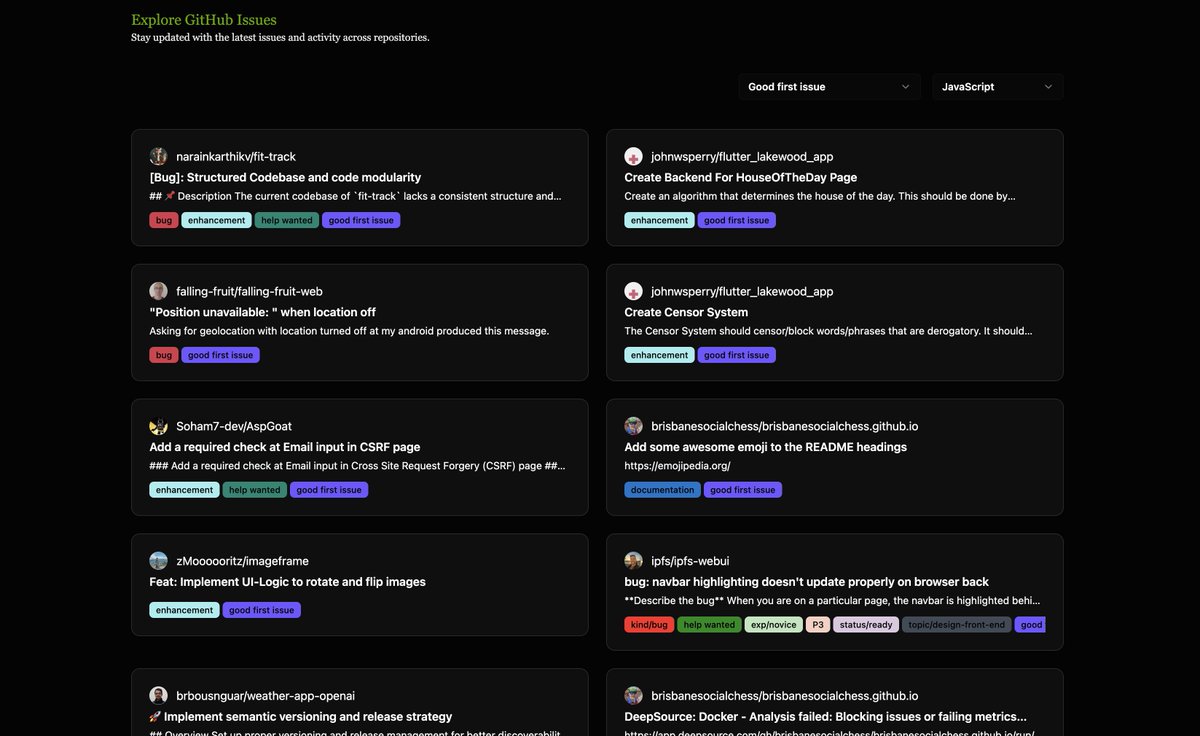This screenshot has height=736, width=1200.
Task: Click ipfs avatar on the ipfs-webui card
Action: tap(634, 561)
